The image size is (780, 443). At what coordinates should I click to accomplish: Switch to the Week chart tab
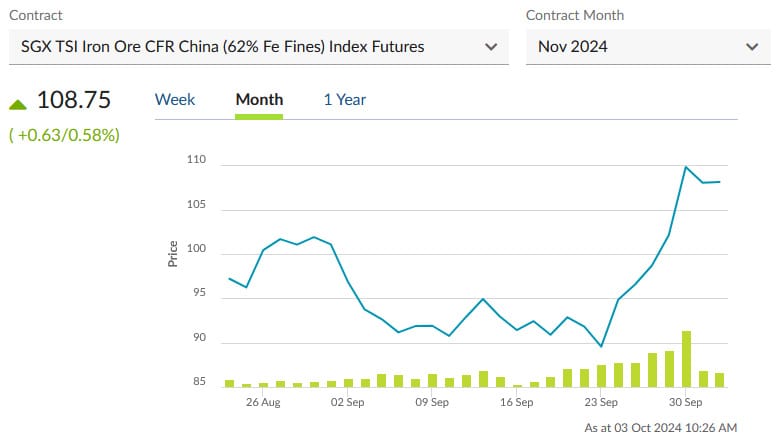click(x=175, y=99)
